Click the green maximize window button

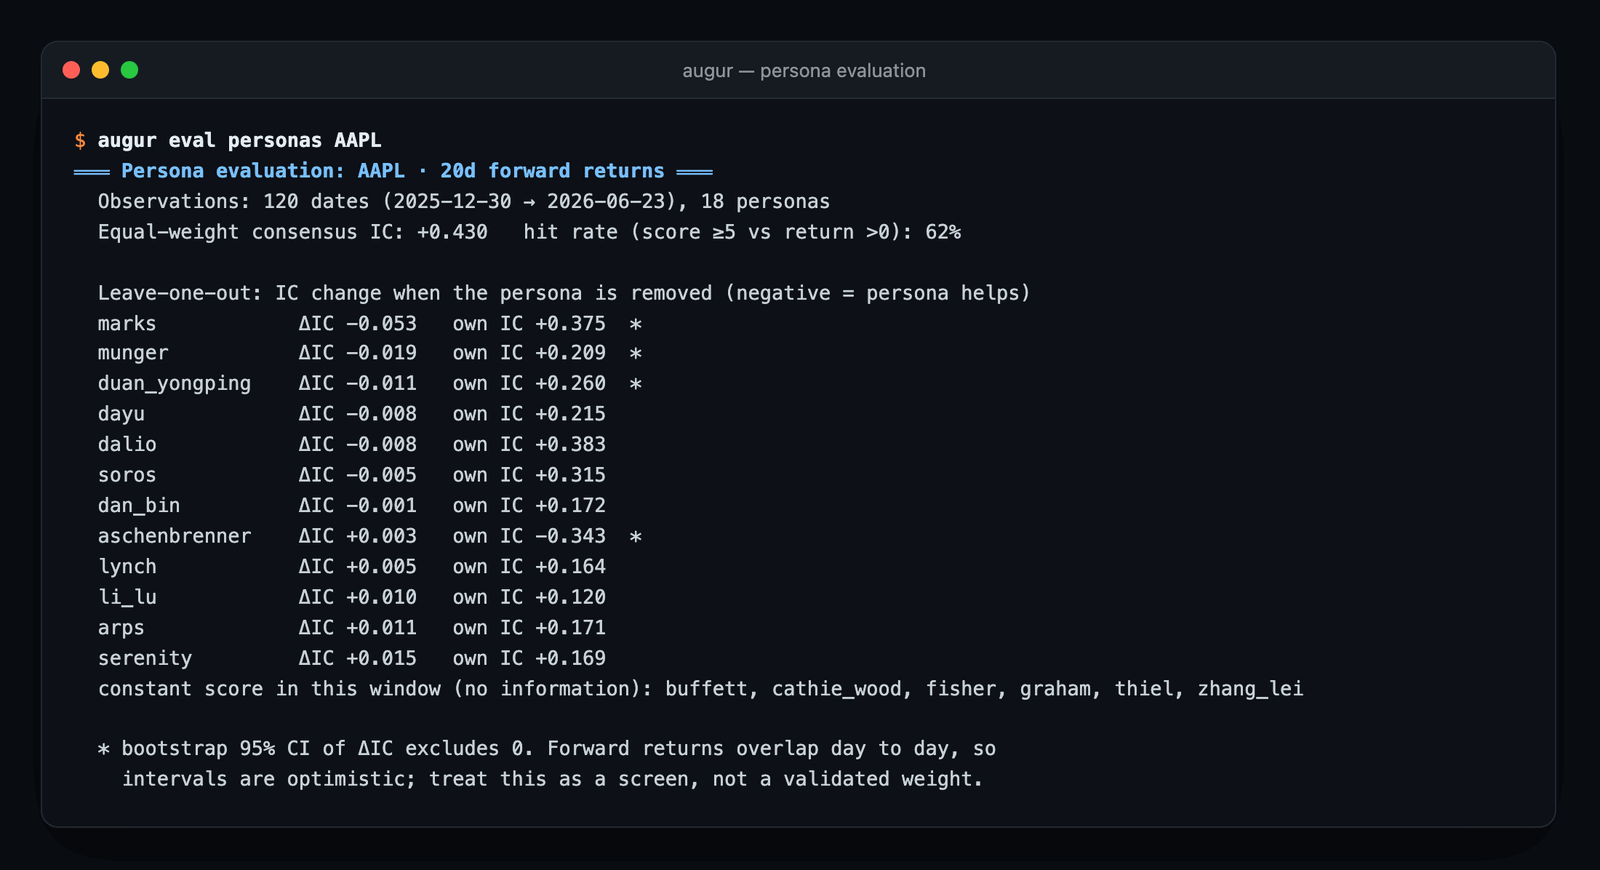[x=129, y=70]
